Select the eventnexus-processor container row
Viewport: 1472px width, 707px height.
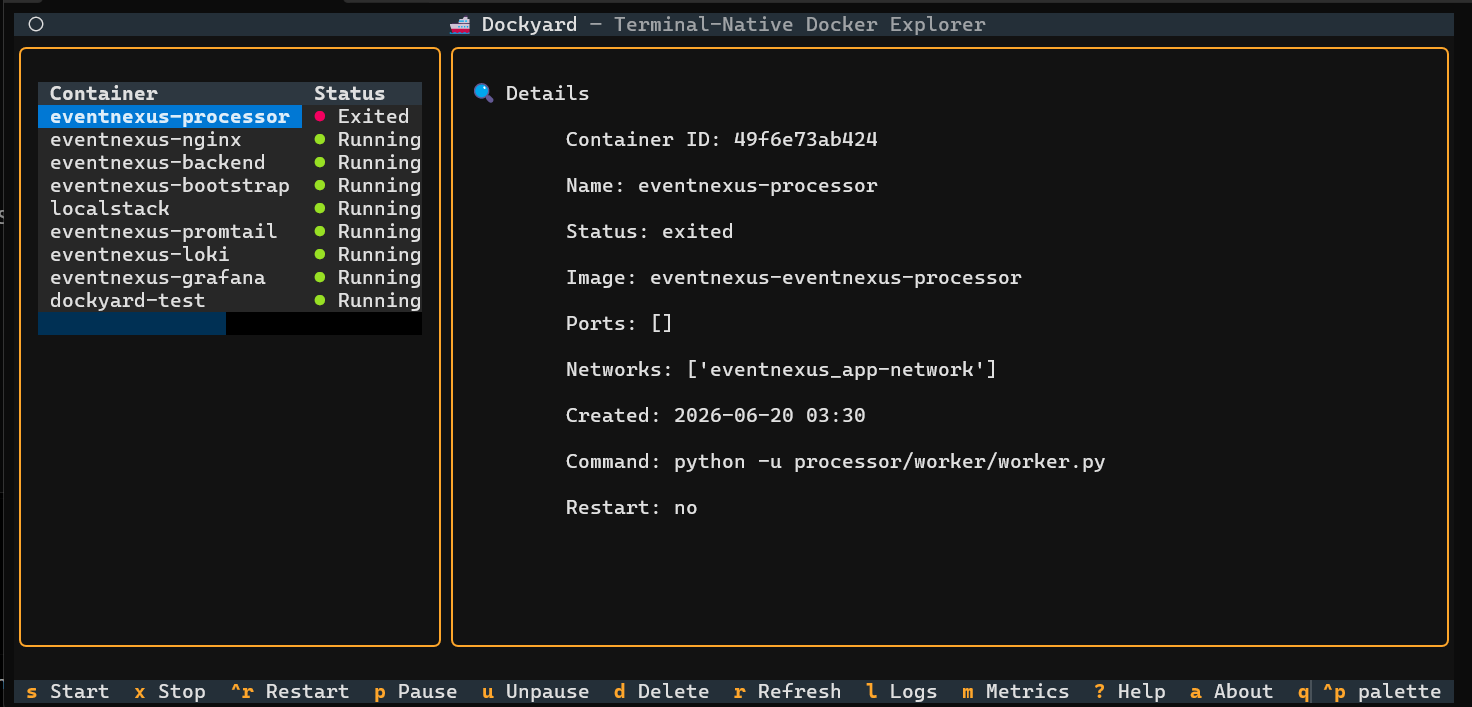[x=230, y=117]
